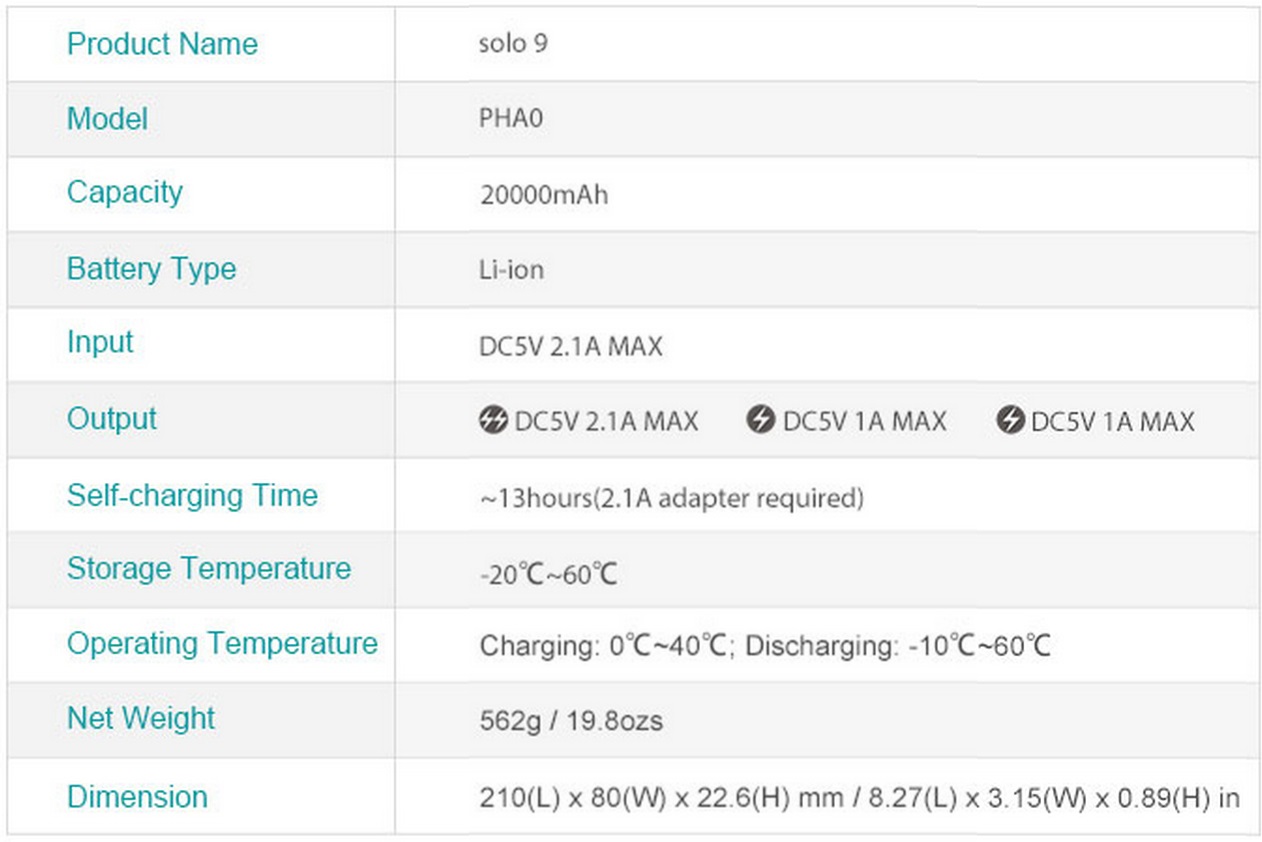Click the Input row's DC5V 2.1A MAX value
The height and width of the screenshot is (842, 1262).
point(570,346)
